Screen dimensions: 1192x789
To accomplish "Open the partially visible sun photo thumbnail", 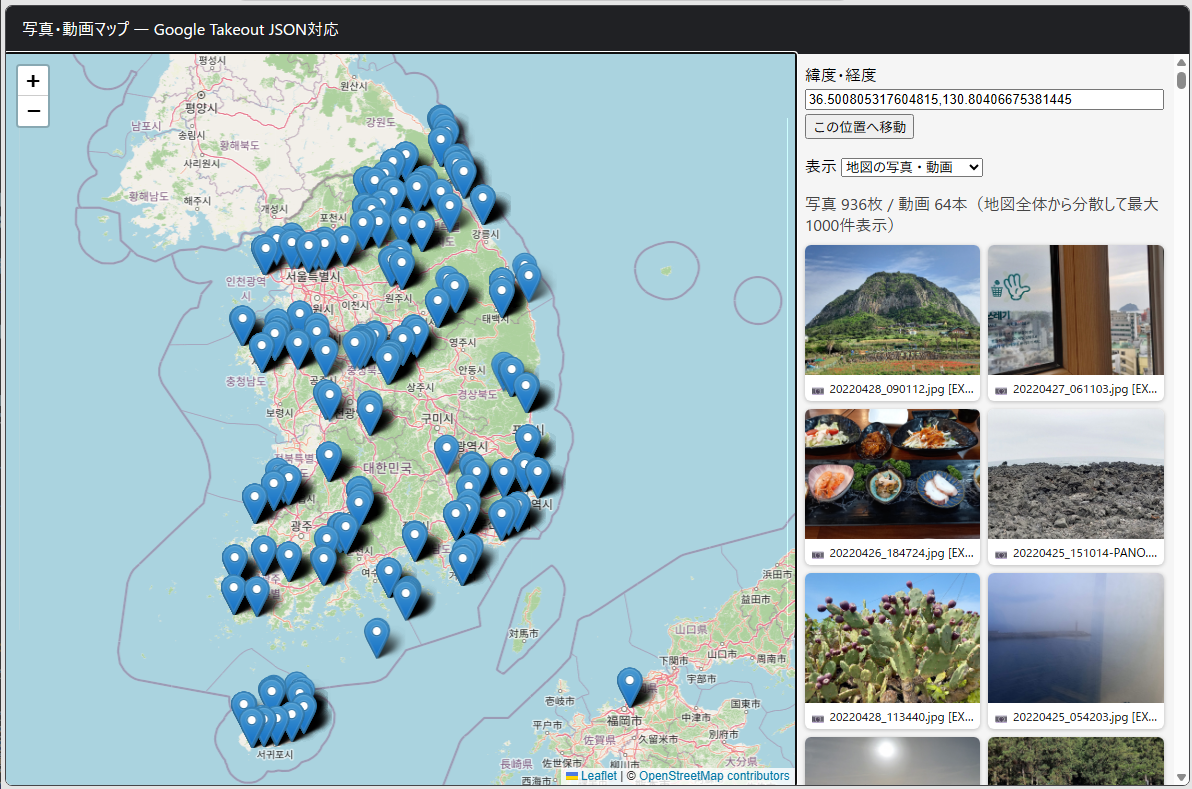I will [892, 761].
